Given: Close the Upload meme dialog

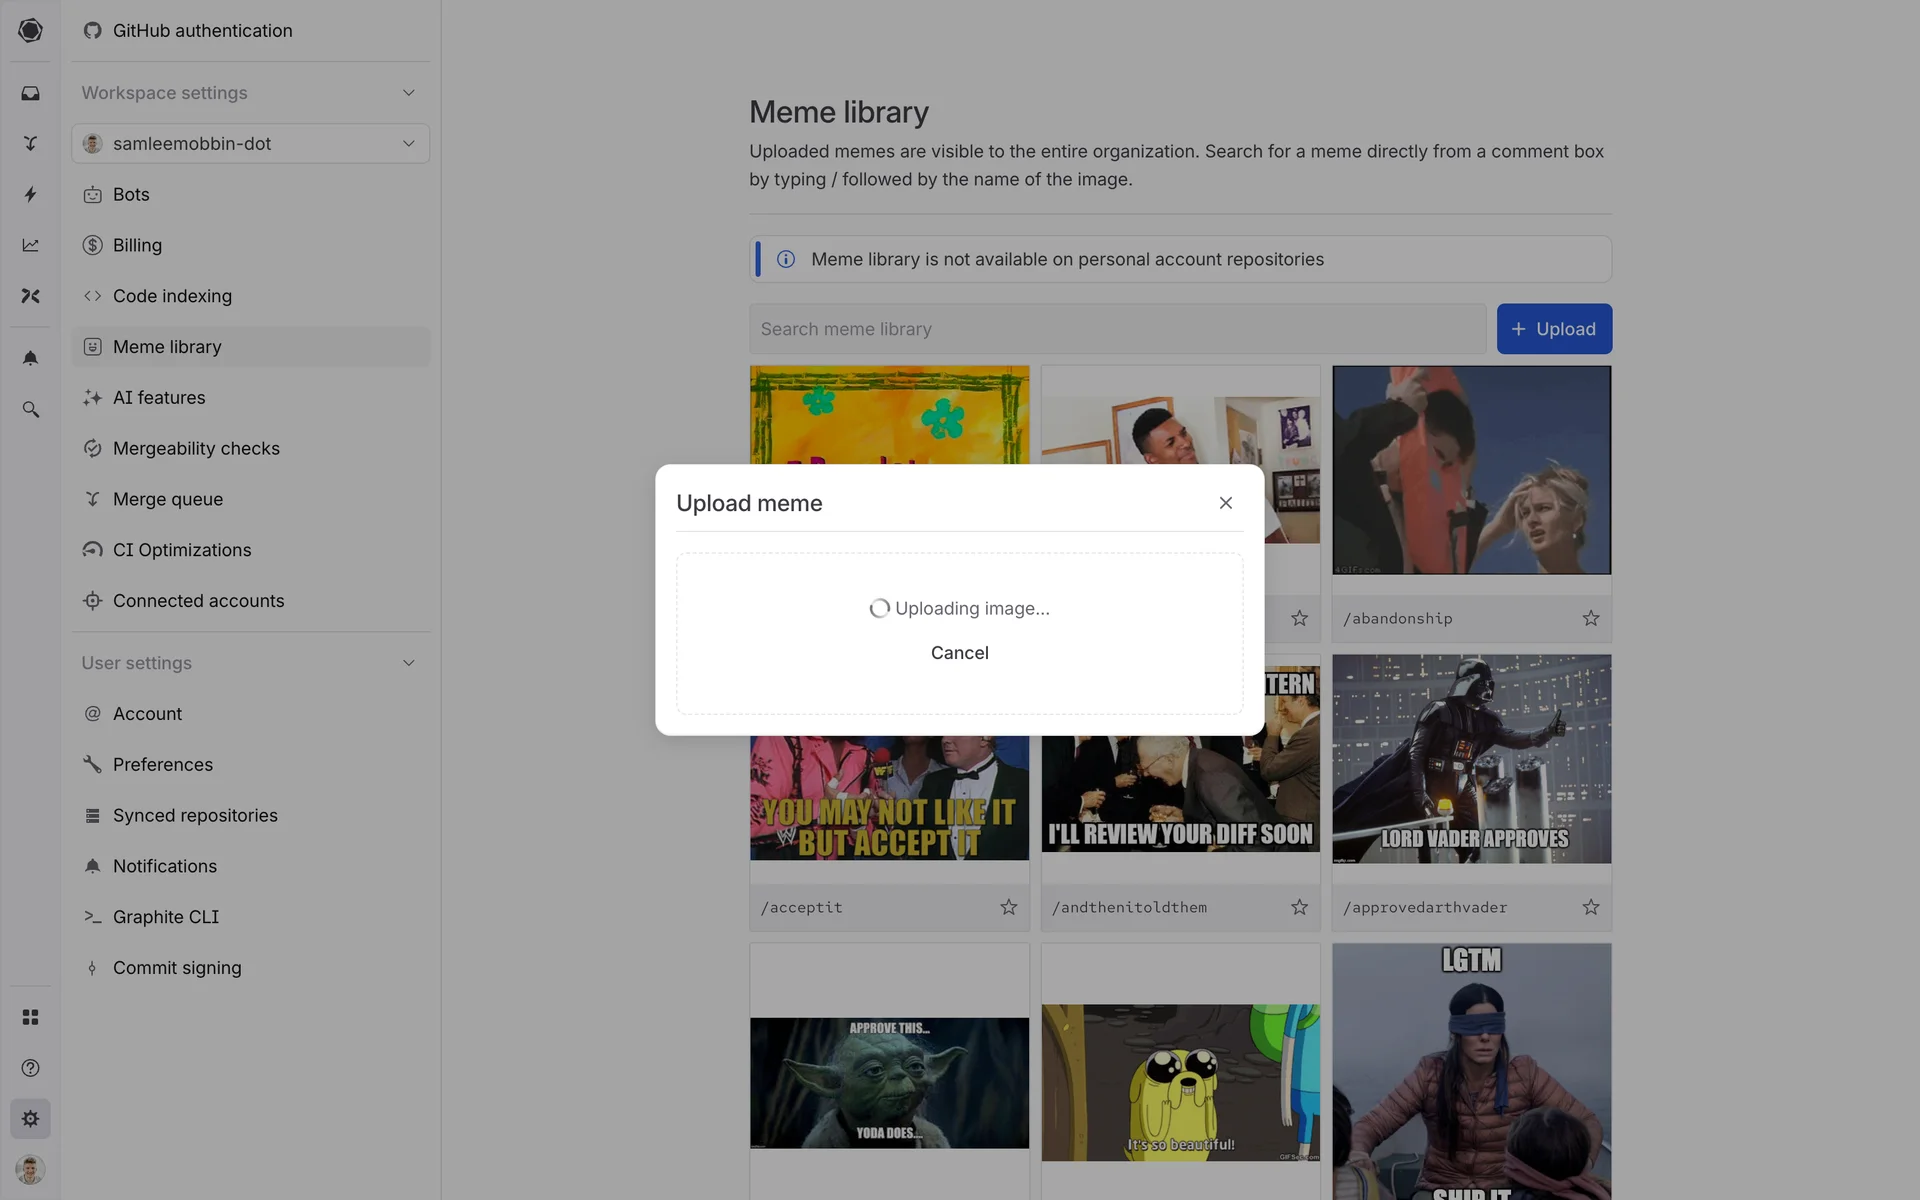Looking at the screenshot, I should [x=1225, y=503].
